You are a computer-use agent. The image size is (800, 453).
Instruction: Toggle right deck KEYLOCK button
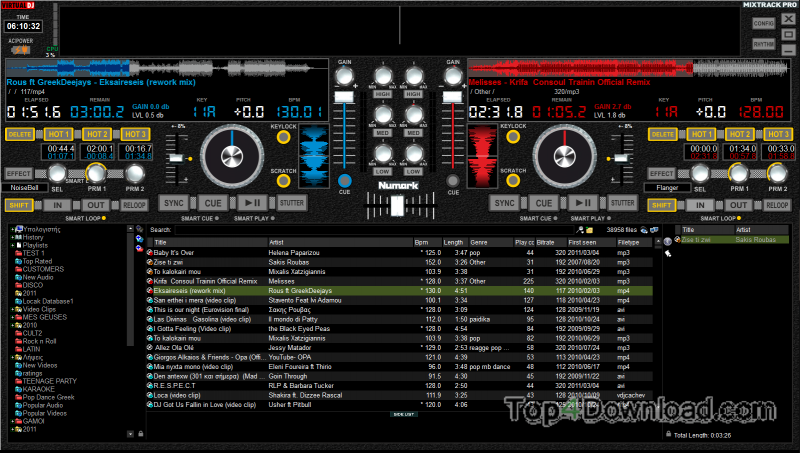click(x=513, y=136)
